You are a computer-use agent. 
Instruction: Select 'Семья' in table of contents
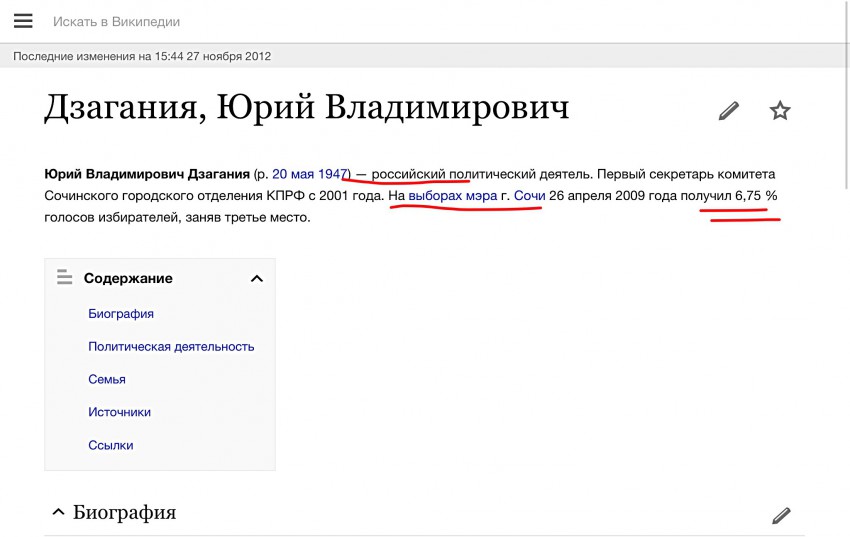click(x=107, y=379)
